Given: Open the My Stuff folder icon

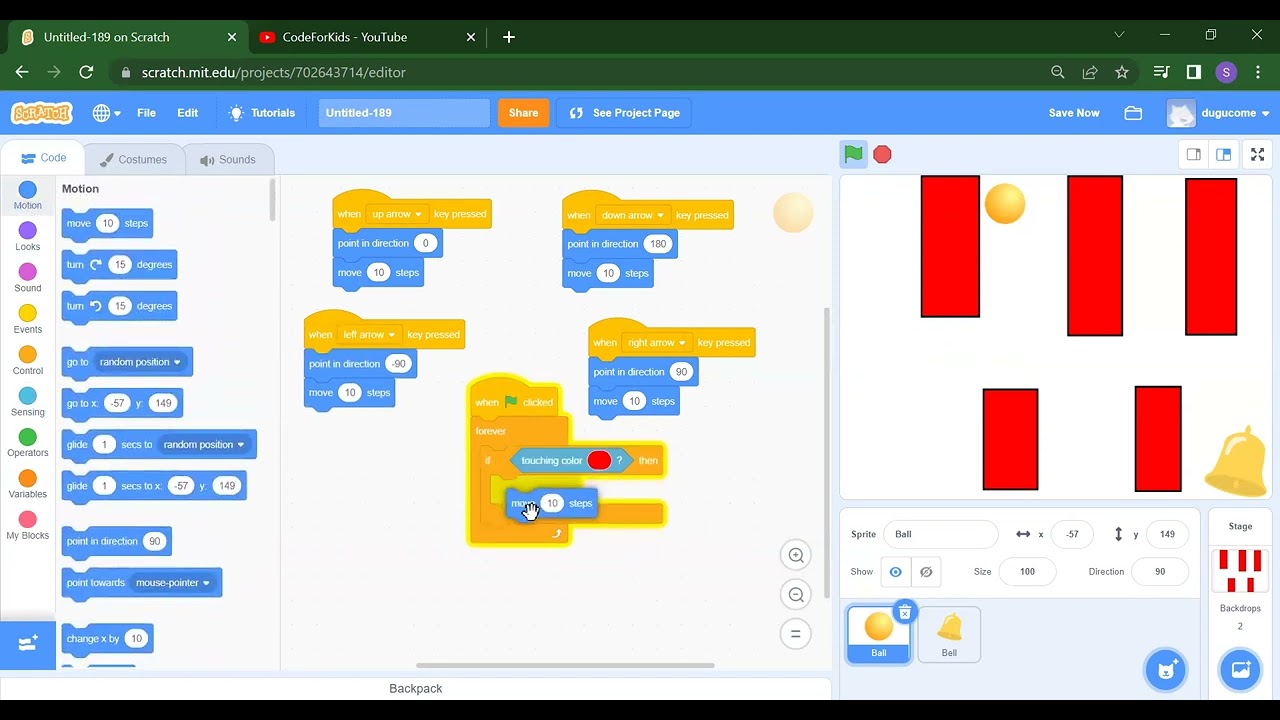Looking at the screenshot, I should tap(1133, 113).
